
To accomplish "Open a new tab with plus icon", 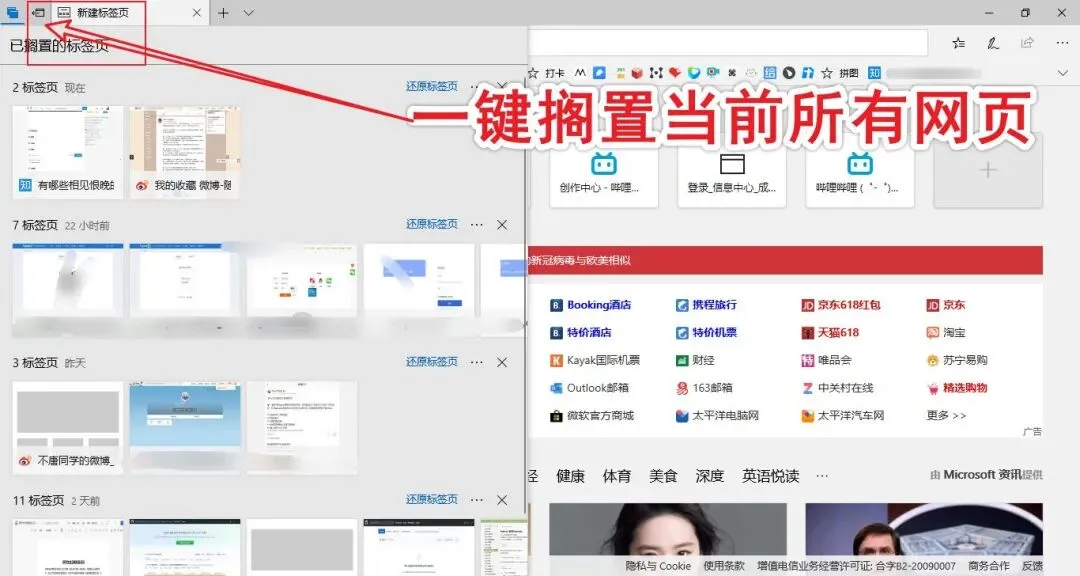I will point(223,12).
